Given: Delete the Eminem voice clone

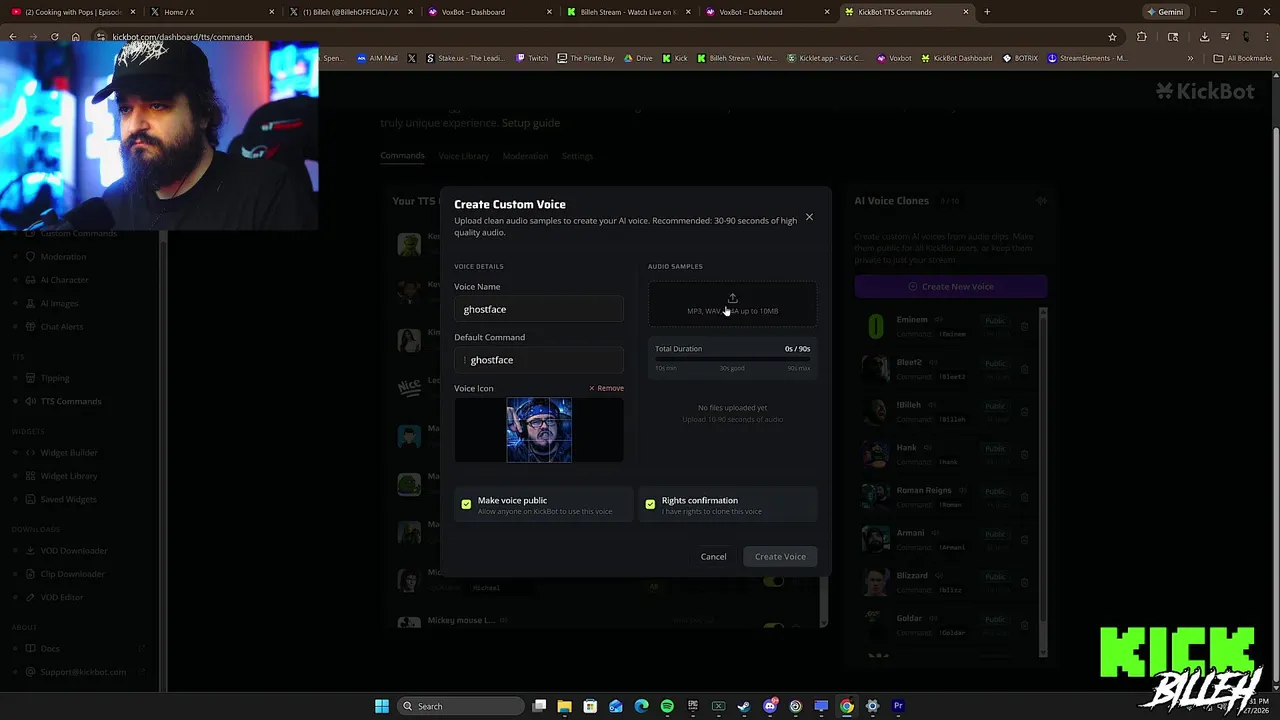Looking at the screenshot, I should point(1024,326).
